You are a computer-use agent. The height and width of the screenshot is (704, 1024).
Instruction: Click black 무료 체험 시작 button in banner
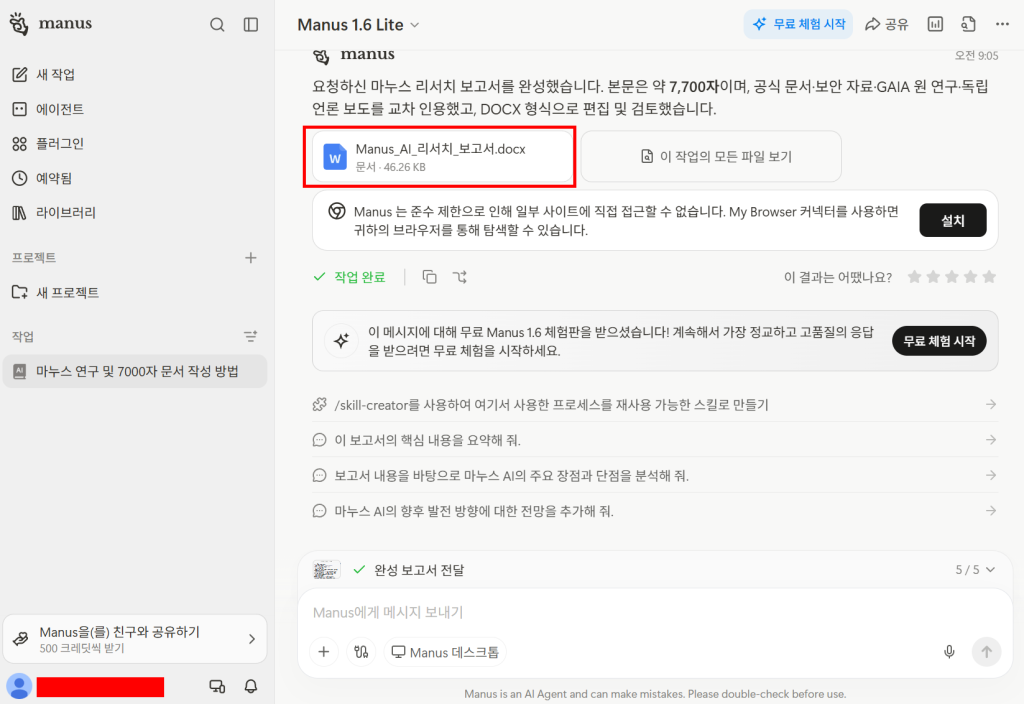[939, 341]
